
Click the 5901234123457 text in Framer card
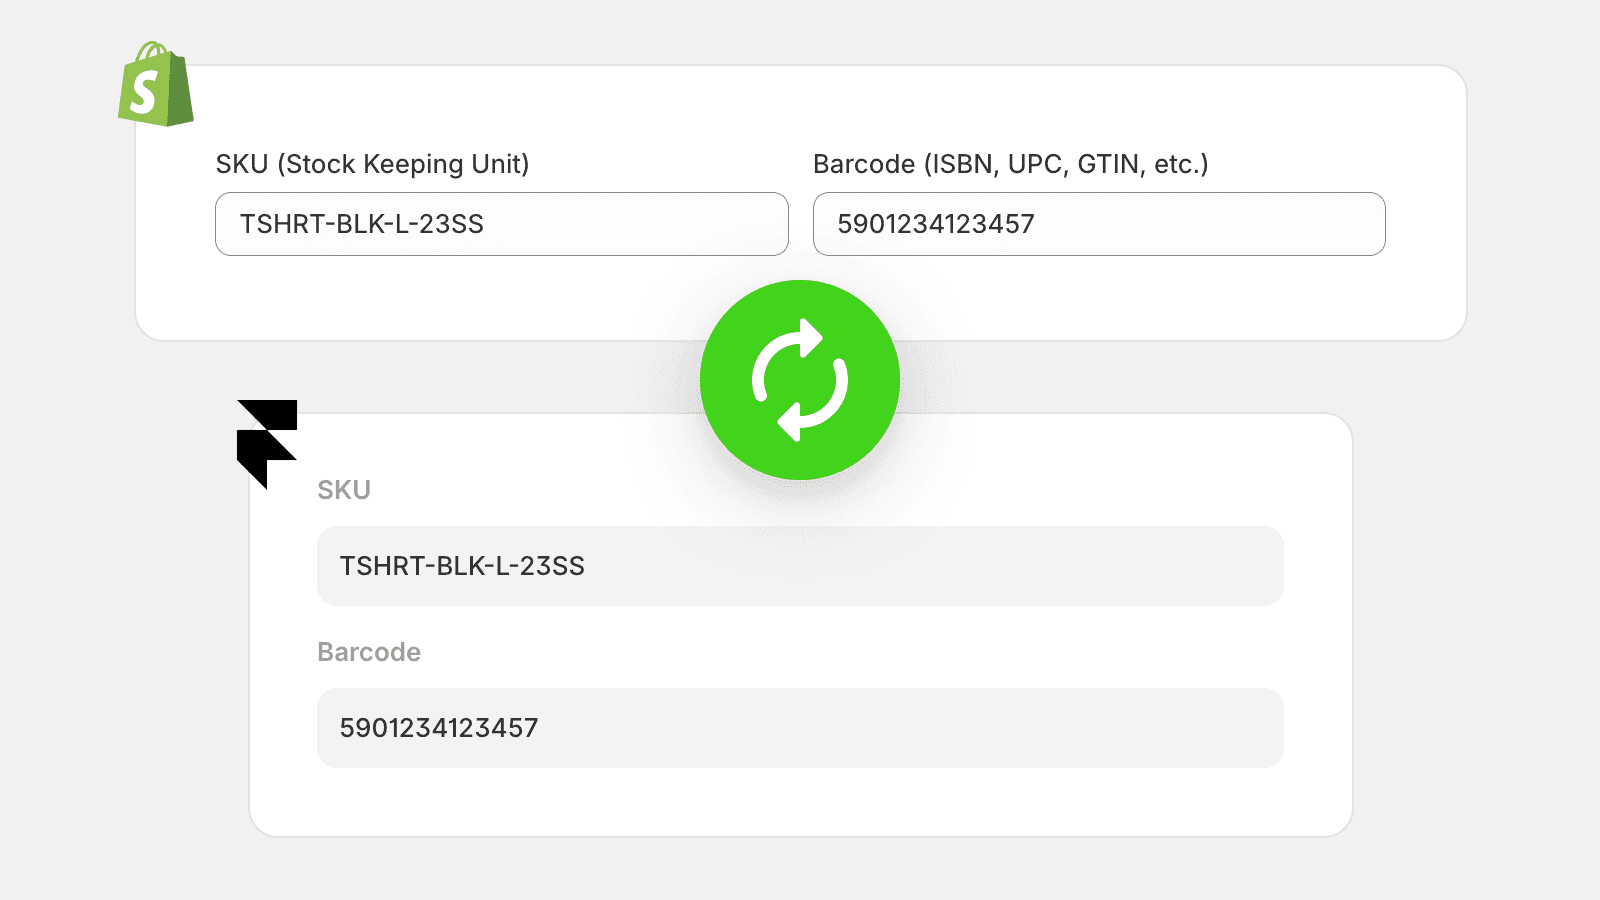[439, 728]
